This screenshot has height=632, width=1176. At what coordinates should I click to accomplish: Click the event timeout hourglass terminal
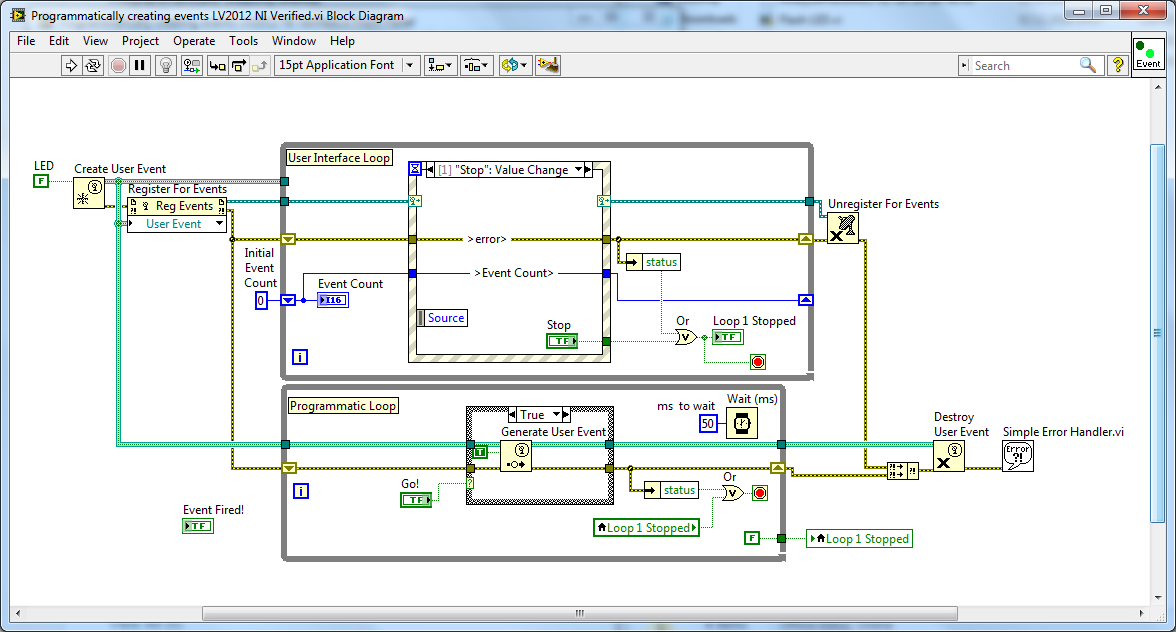tap(415, 169)
